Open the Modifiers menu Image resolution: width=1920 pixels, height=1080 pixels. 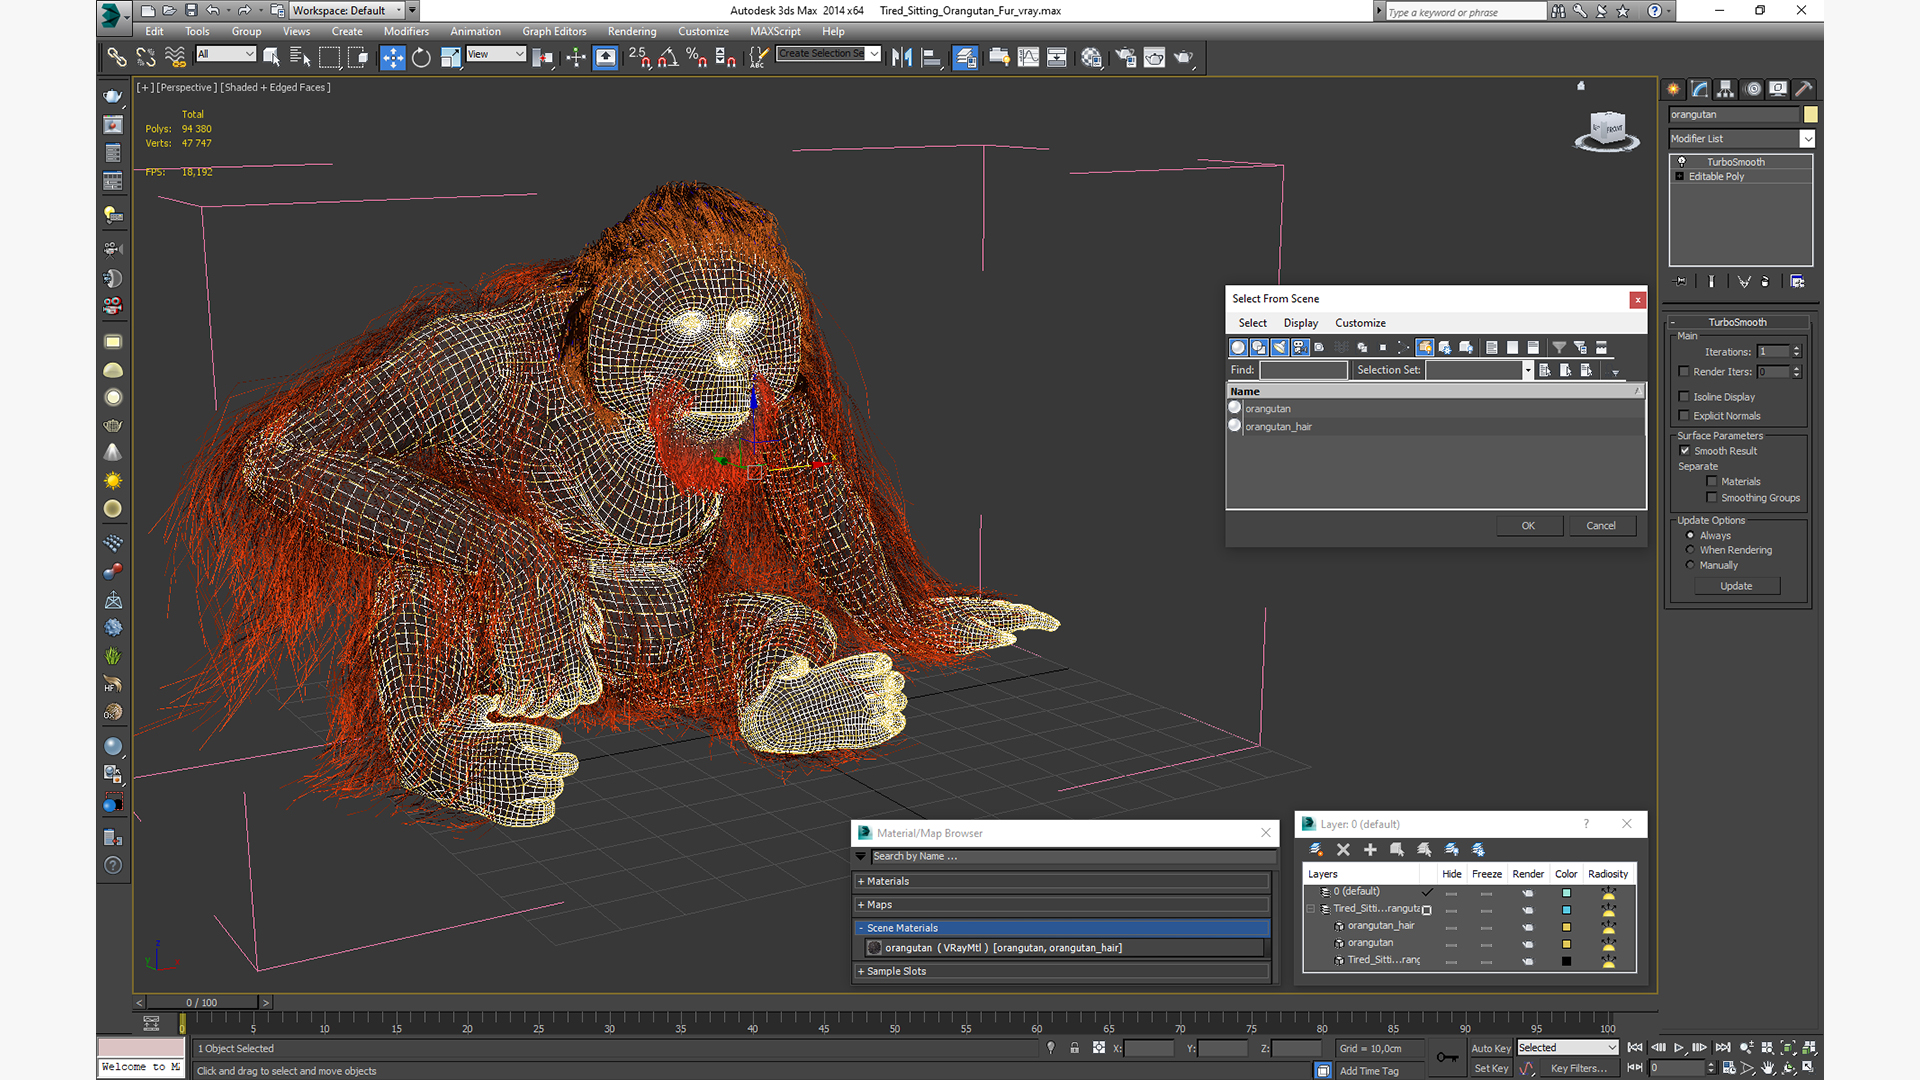pos(406,32)
